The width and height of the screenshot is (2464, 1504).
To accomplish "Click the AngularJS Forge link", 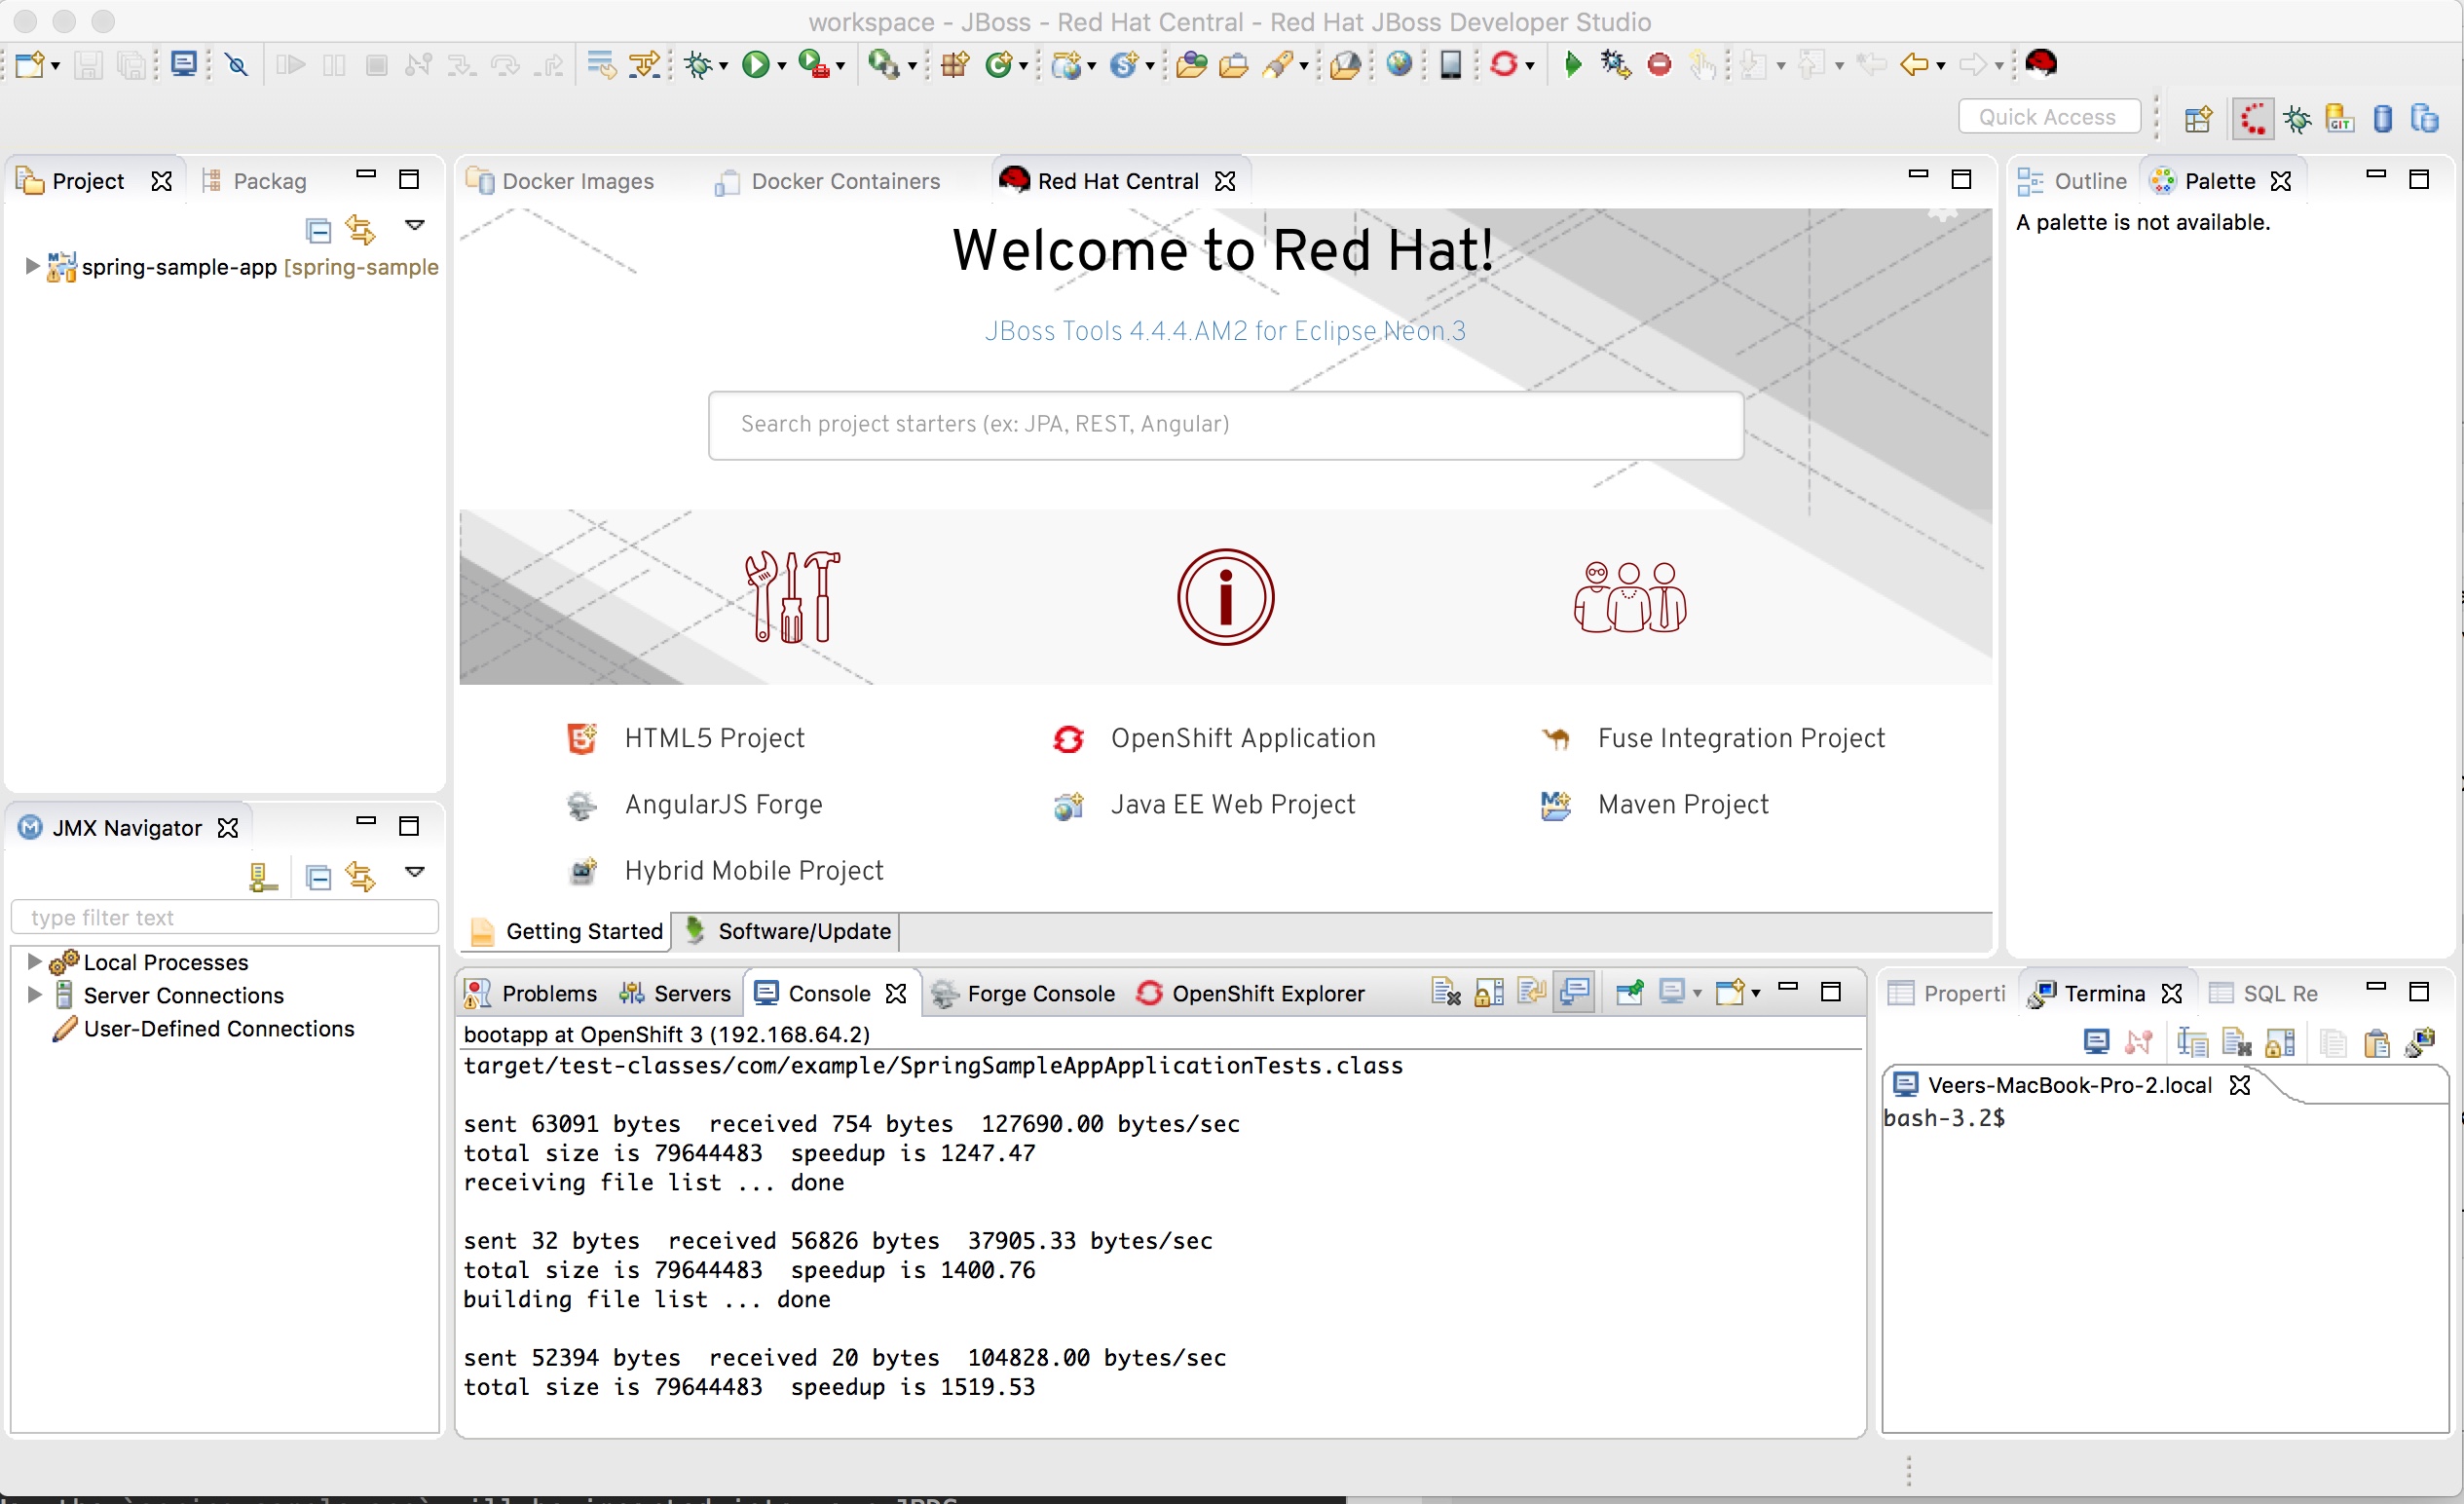I will [723, 805].
